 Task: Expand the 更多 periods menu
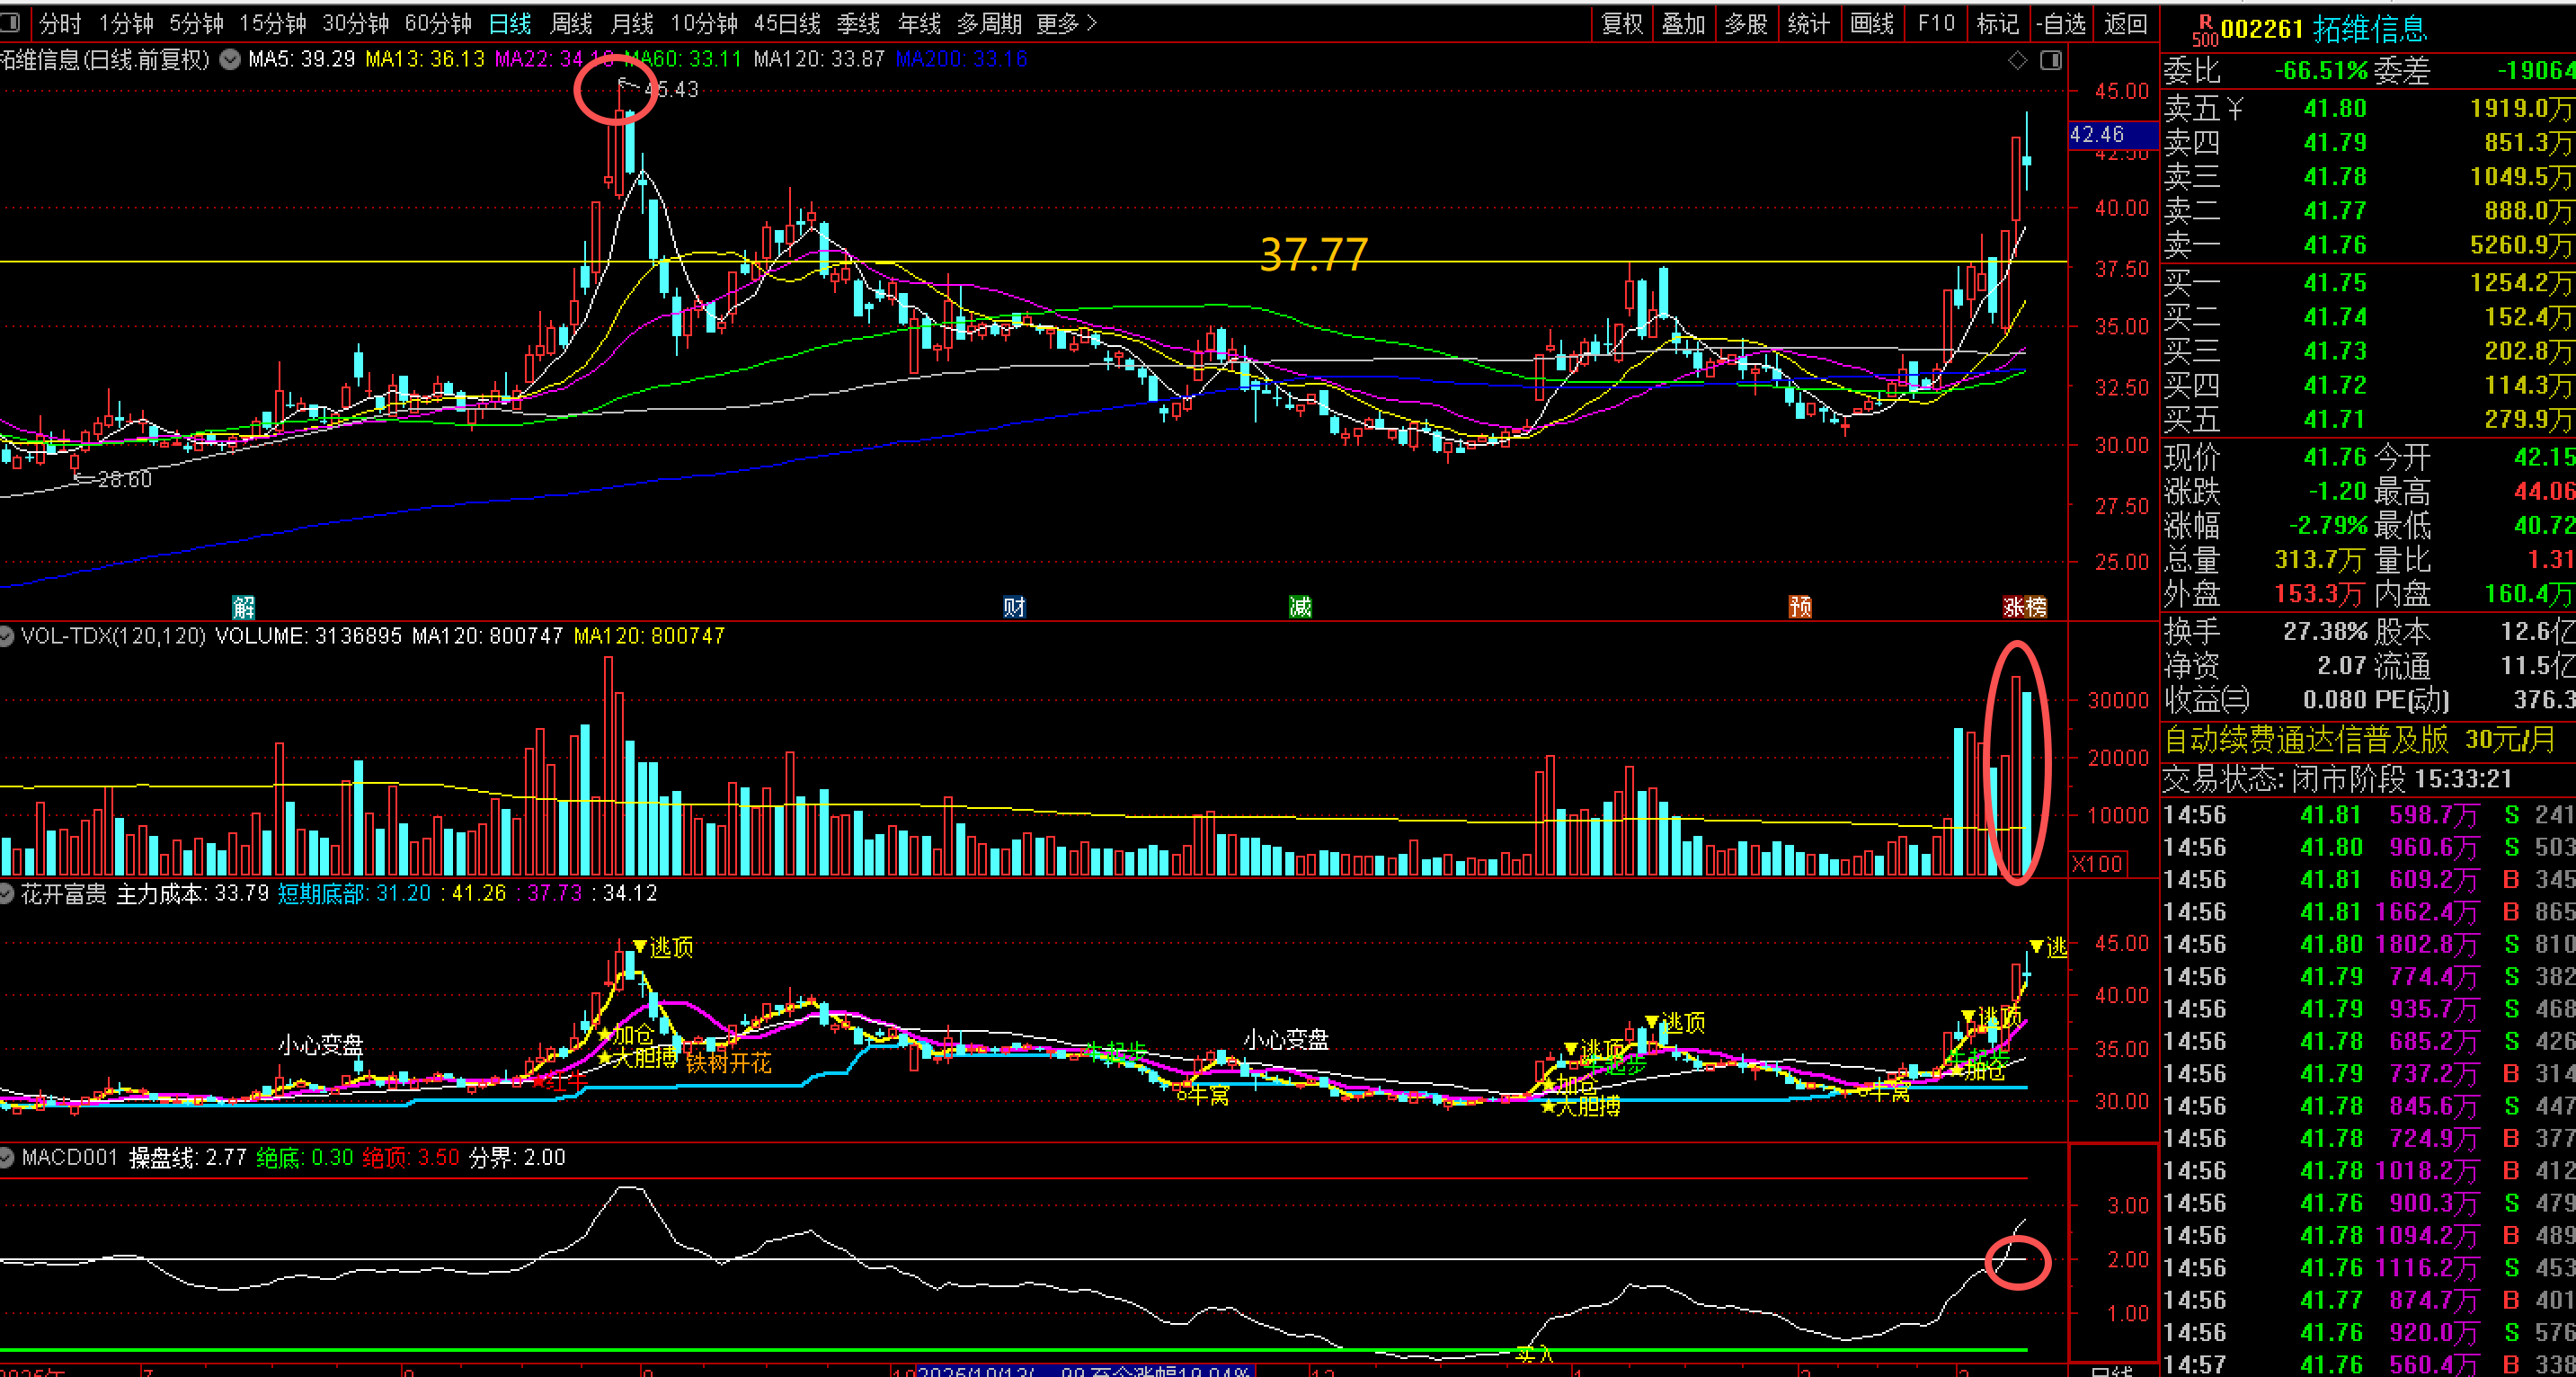coord(1066,23)
